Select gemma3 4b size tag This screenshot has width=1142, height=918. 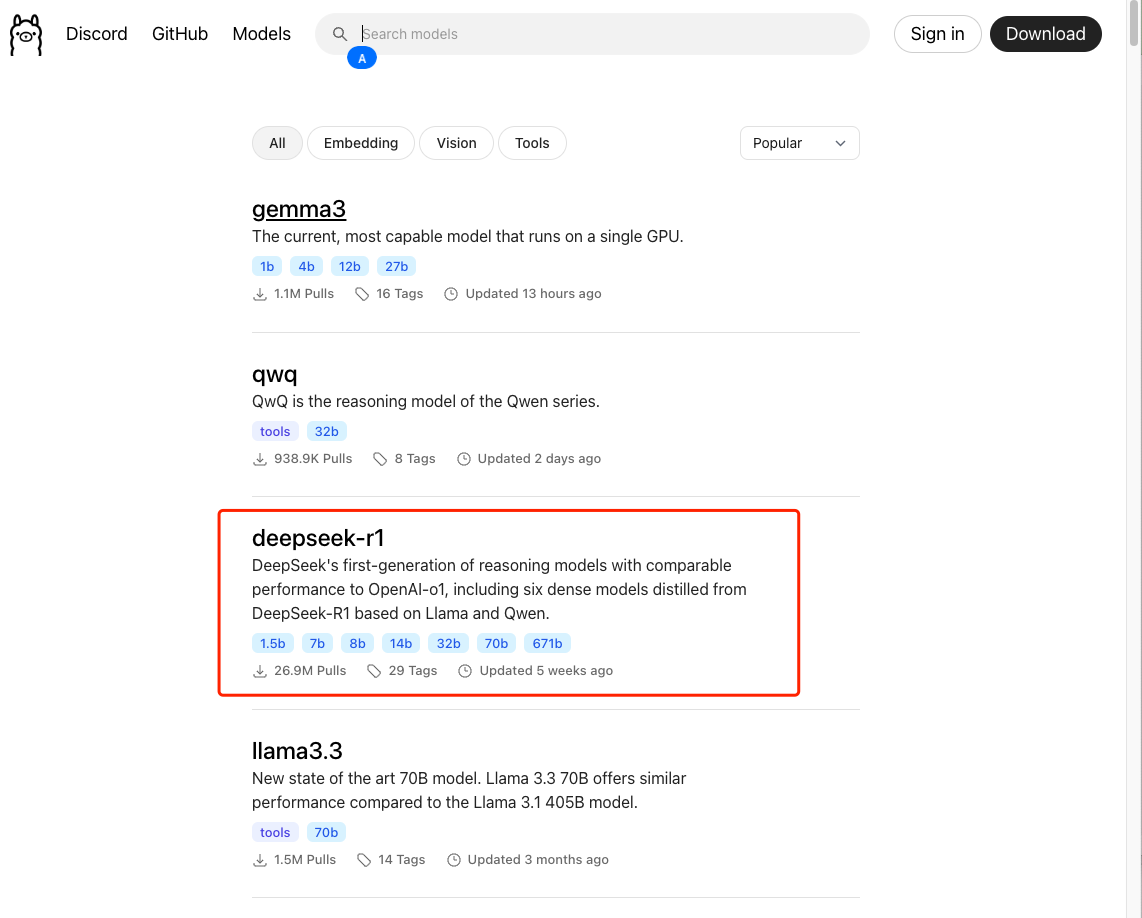point(307,267)
